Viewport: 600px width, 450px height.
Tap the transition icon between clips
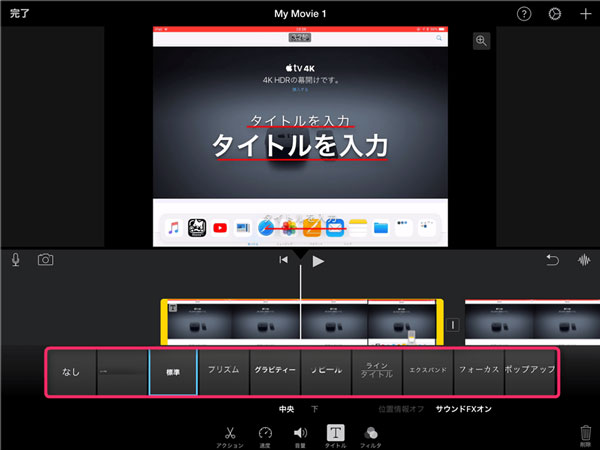coord(453,325)
